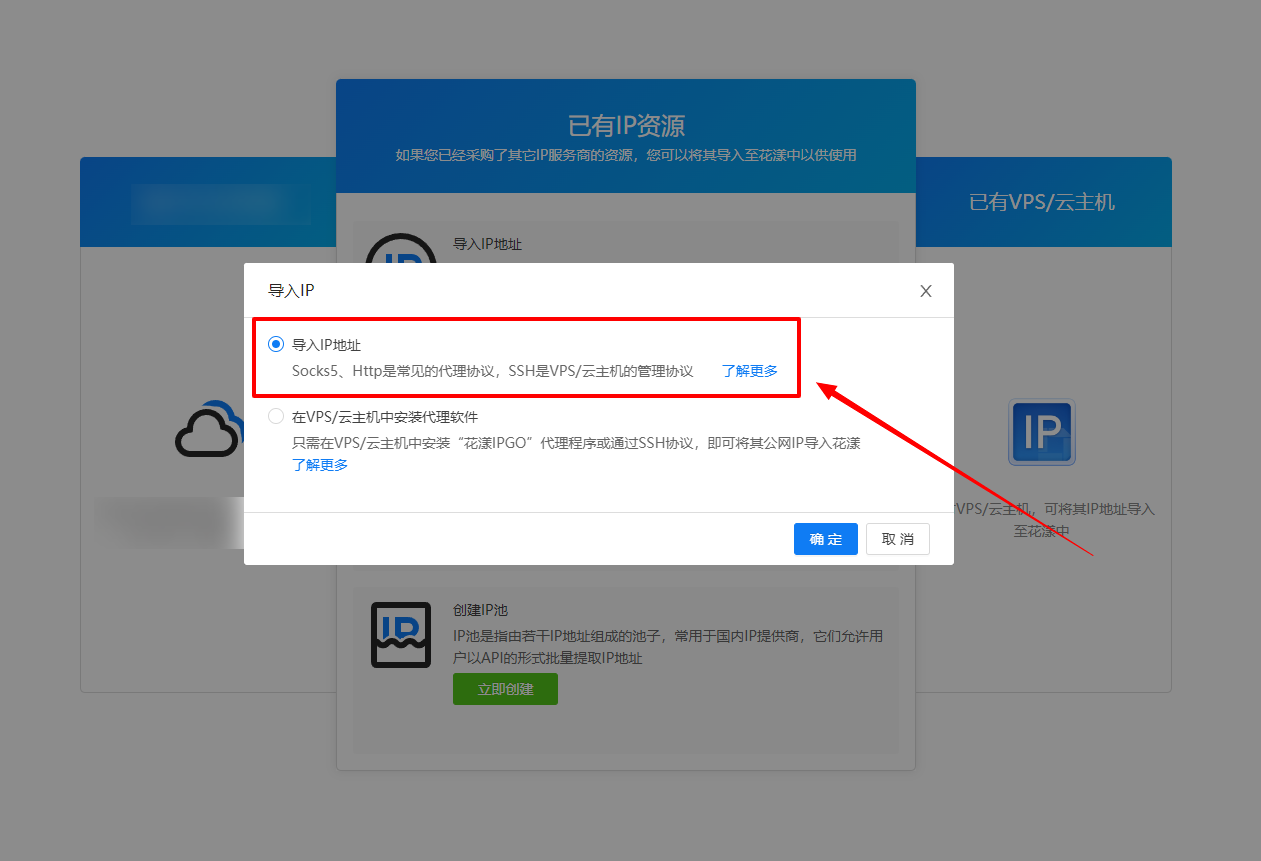
Task: Click the 导入IP地址 card header in the background
Action: [x=488, y=244]
